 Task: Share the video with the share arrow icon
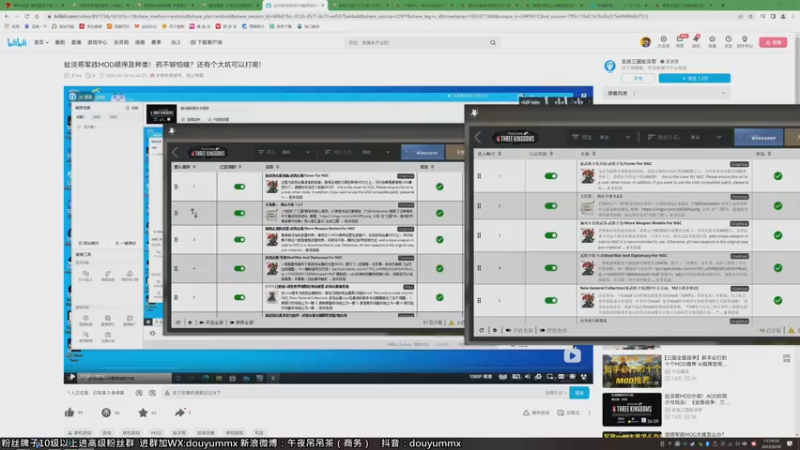180,412
